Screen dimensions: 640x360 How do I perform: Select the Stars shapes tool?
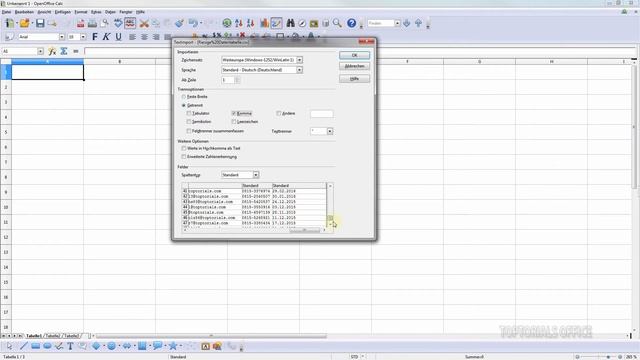[x=173, y=346]
